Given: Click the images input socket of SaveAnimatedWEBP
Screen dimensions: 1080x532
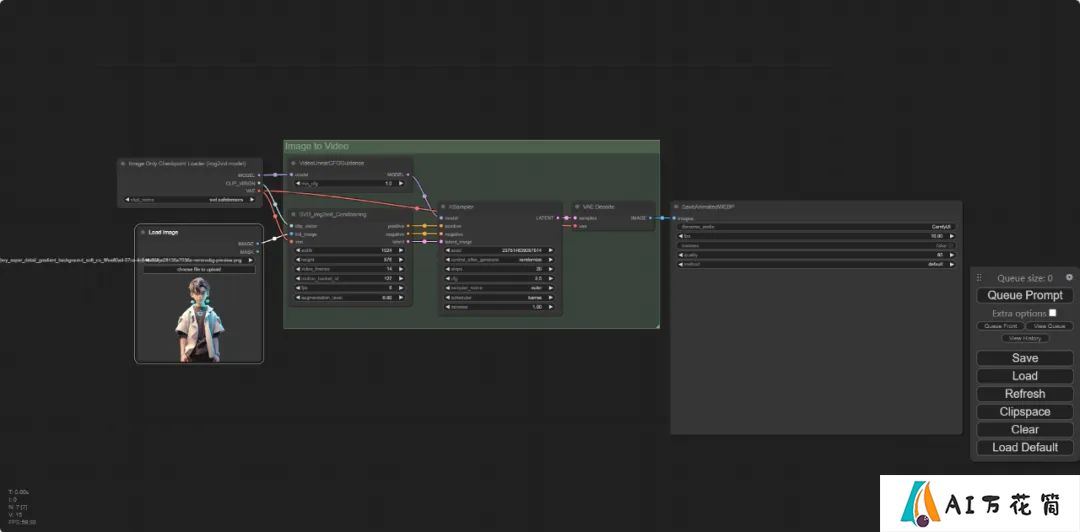Looking at the screenshot, I should [x=674, y=218].
